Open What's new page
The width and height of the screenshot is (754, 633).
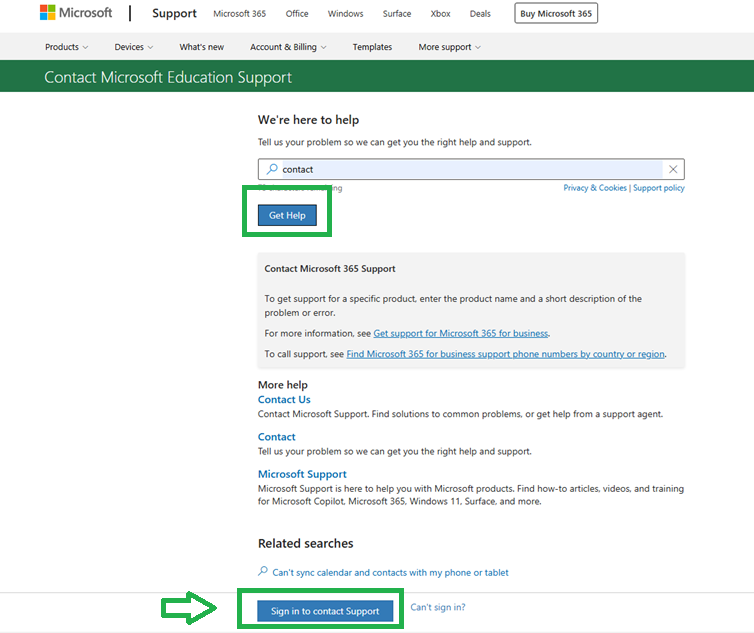[201, 47]
